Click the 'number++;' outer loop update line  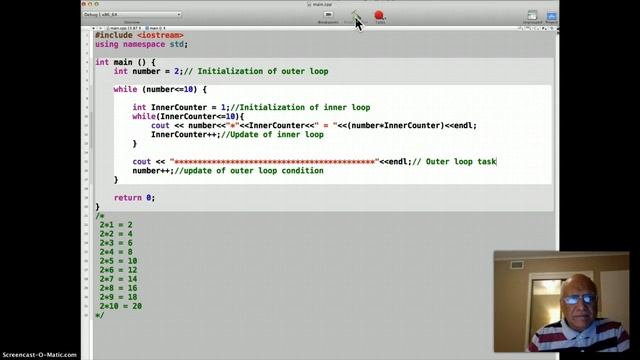(x=228, y=171)
